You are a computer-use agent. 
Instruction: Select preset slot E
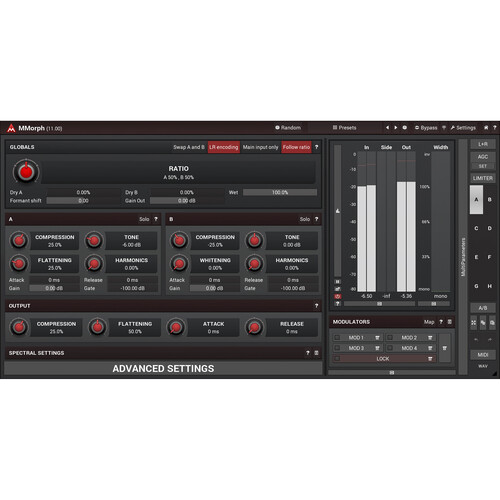coord(476,257)
